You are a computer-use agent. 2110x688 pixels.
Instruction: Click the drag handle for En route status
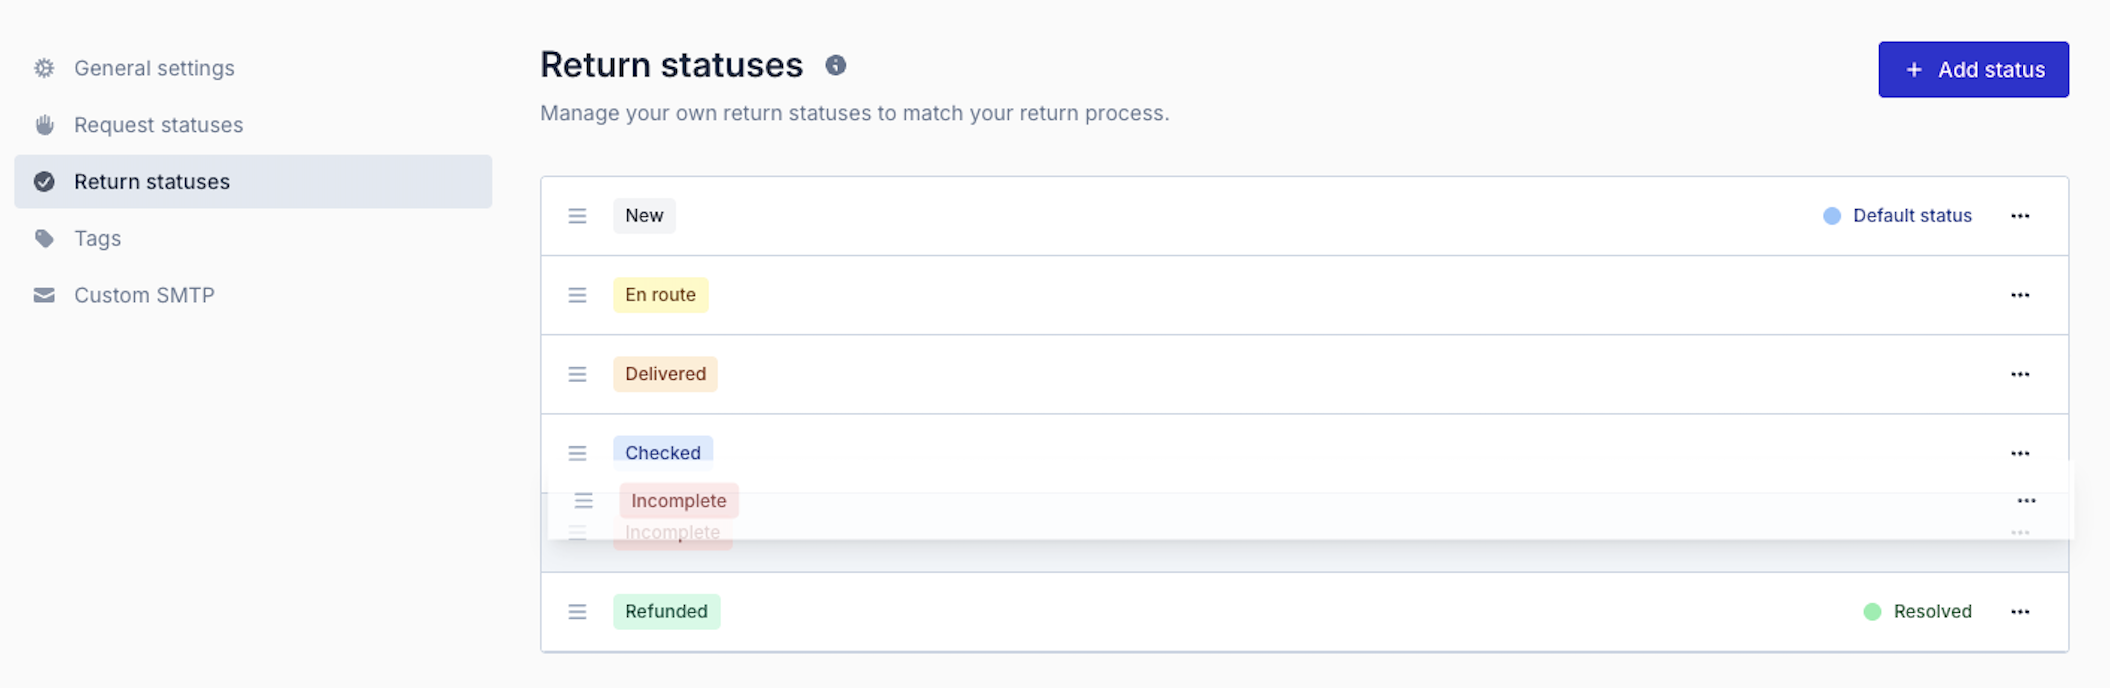click(577, 295)
